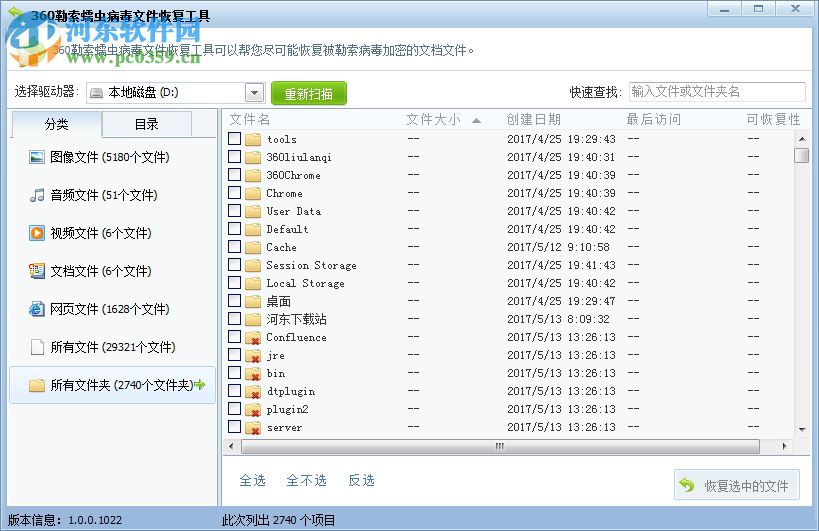
Task: Click the Local Storage folder icon
Action: pyautogui.click(x=253, y=283)
